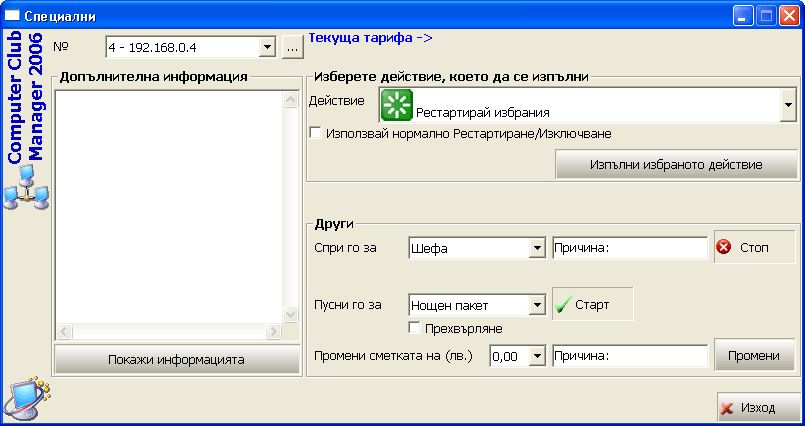Click the info area scroll up arrow

[291, 100]
